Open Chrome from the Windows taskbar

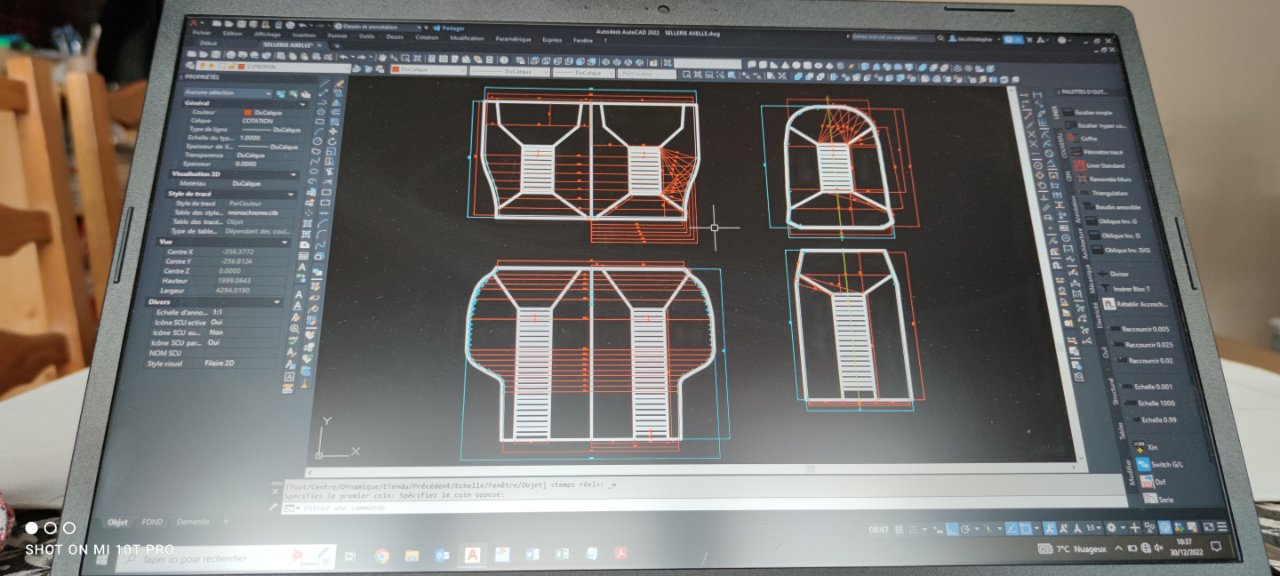point(382,555)
